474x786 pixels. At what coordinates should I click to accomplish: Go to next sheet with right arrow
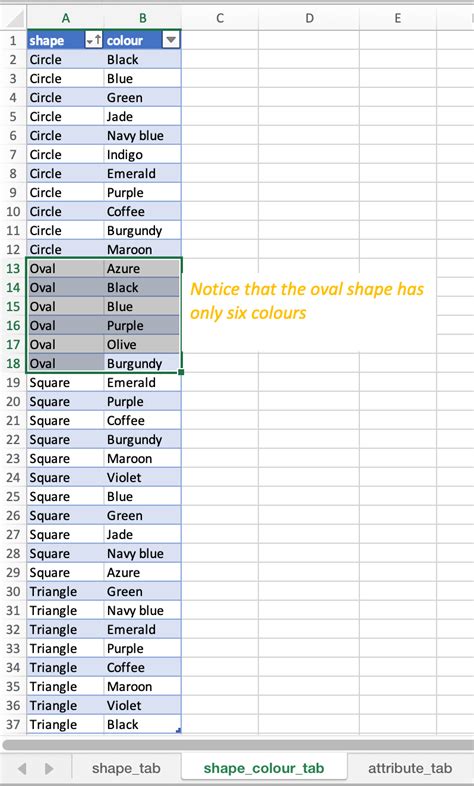(49, 768)
